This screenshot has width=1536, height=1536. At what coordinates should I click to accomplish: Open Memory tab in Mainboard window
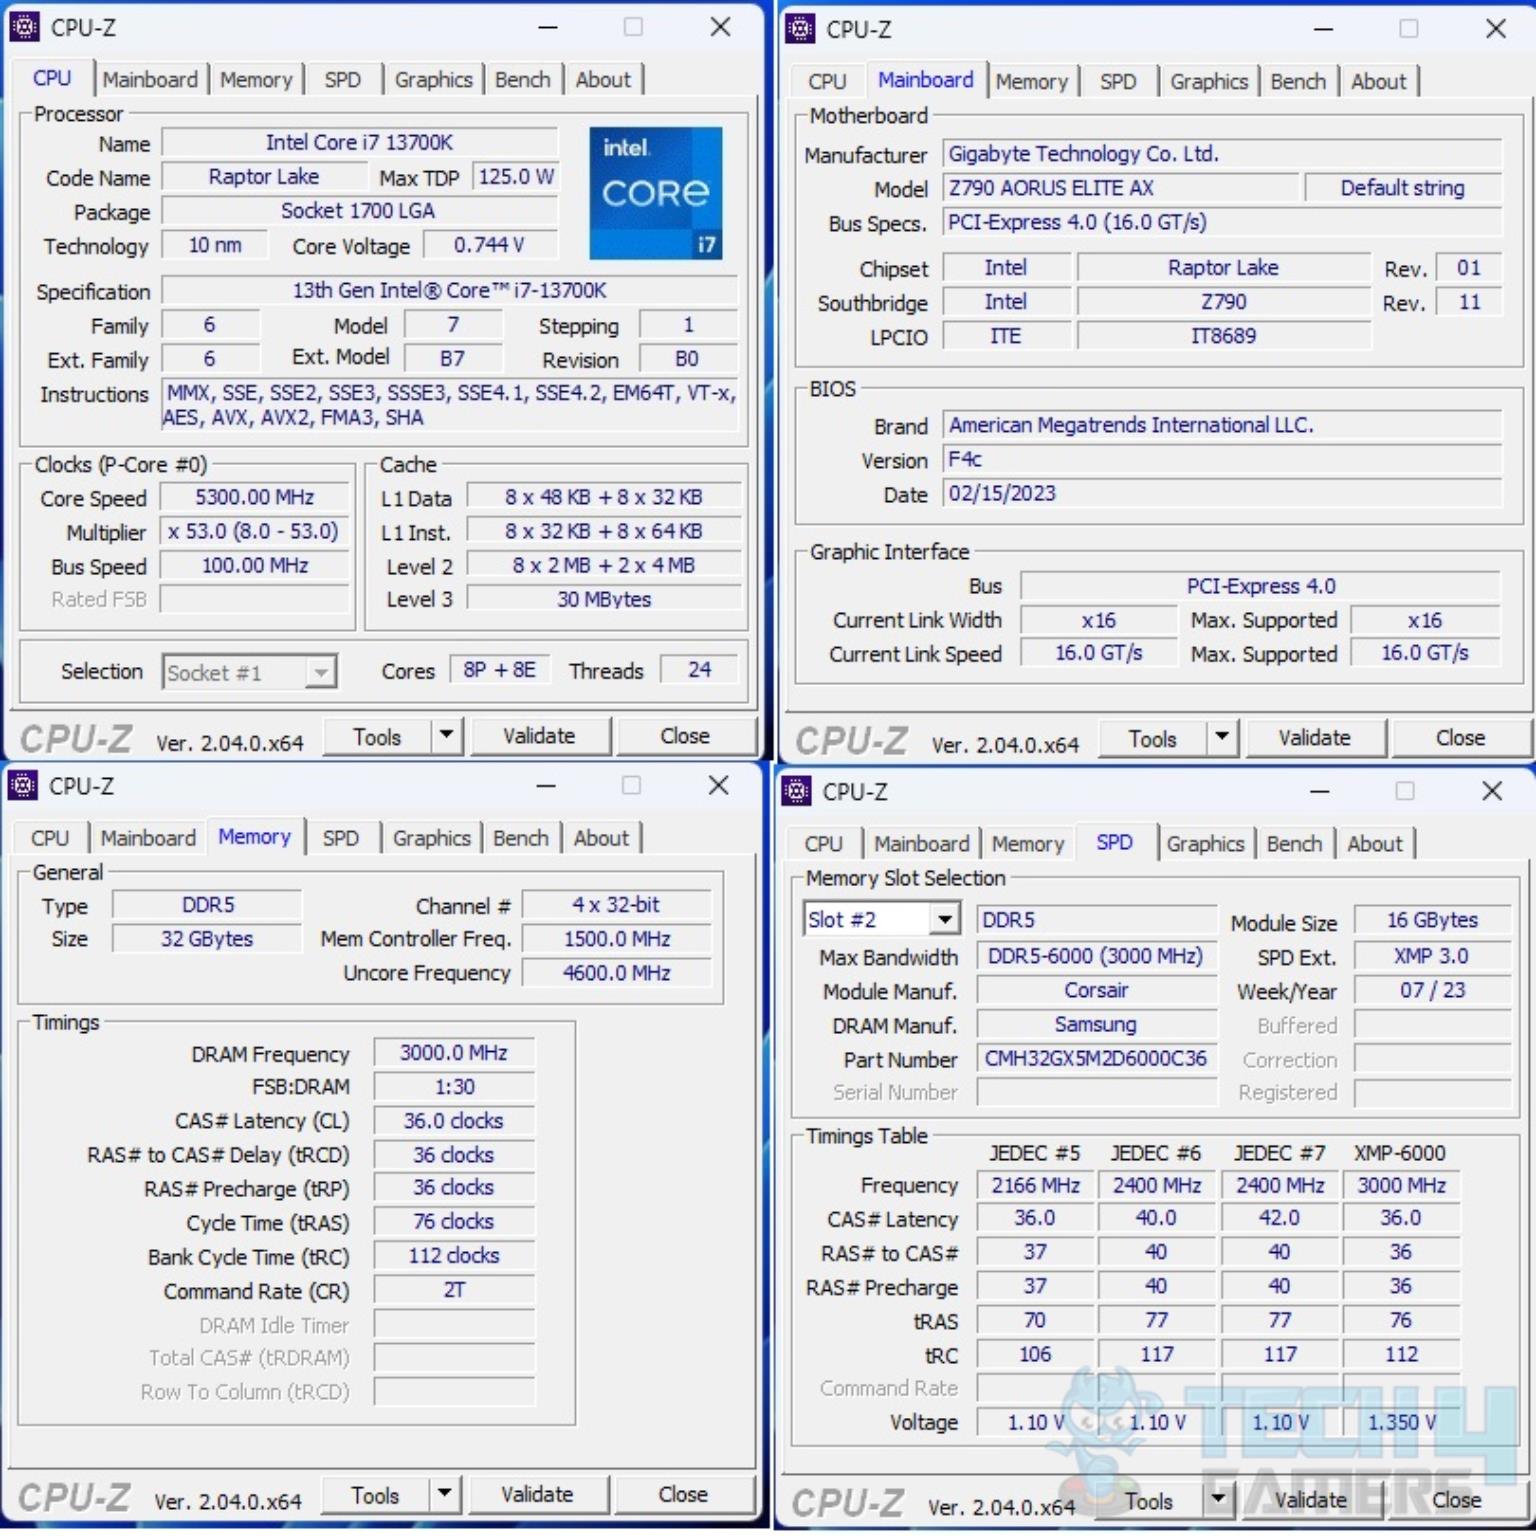pos(1032,82)
